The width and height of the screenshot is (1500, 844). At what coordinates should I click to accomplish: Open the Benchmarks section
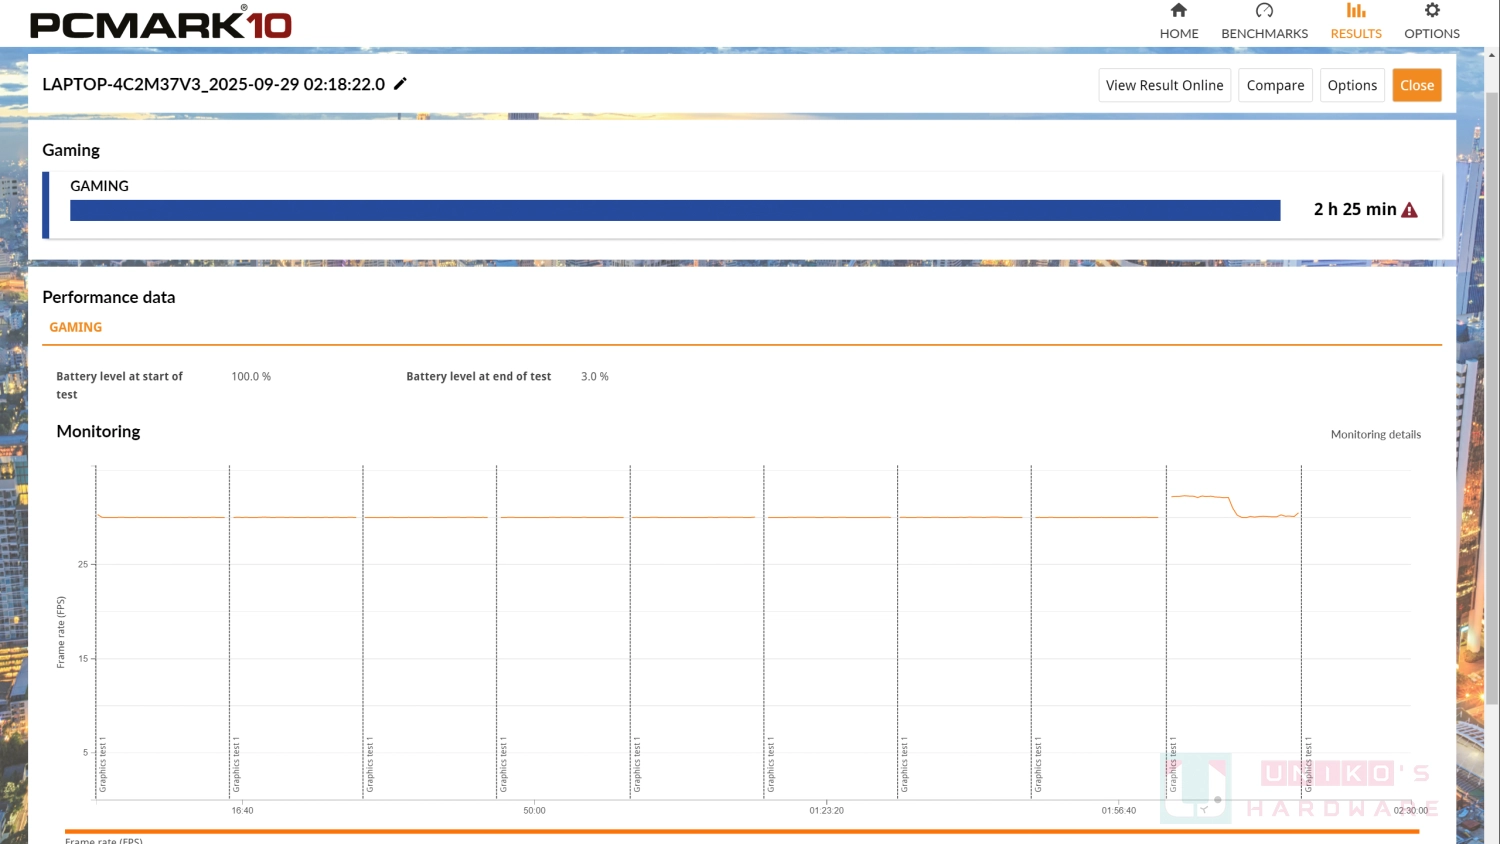[x=1264, y=22]
